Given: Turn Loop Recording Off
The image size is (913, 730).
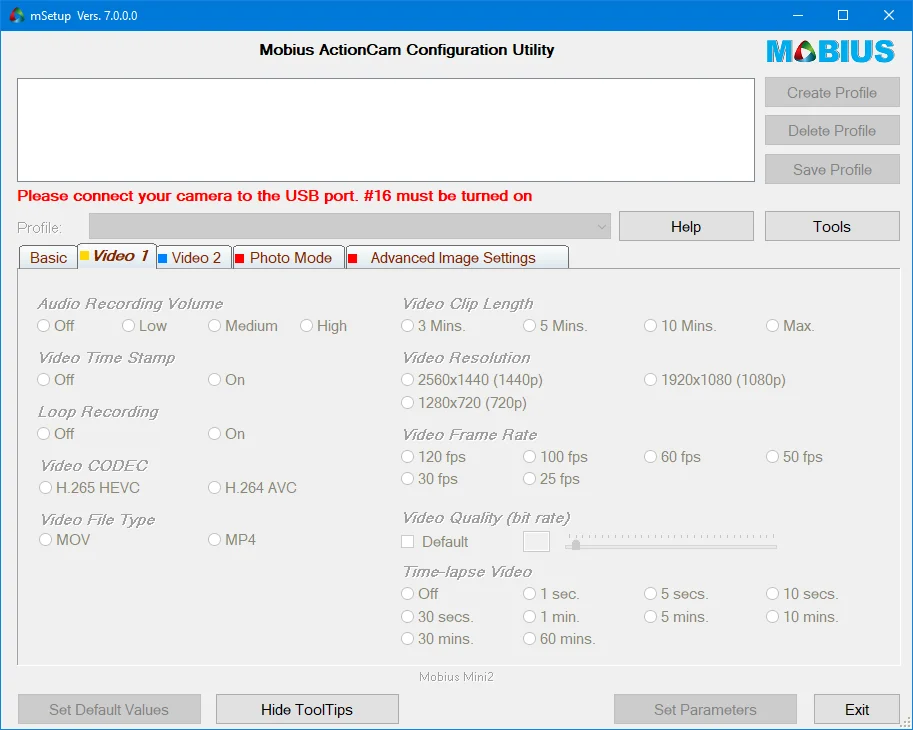Looking at the screenshot, I should click(x=55, y=434).
